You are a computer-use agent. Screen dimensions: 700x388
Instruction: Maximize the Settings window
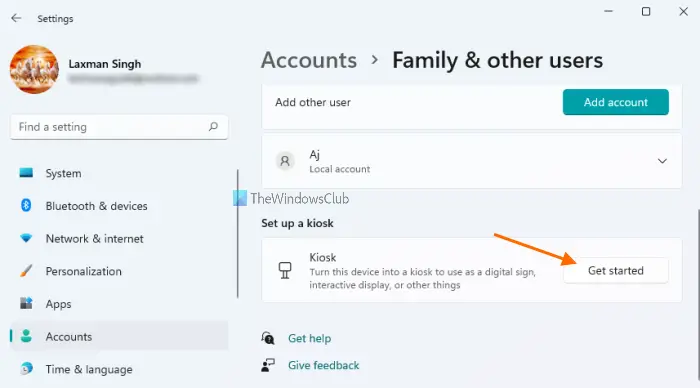click(646, 12)
